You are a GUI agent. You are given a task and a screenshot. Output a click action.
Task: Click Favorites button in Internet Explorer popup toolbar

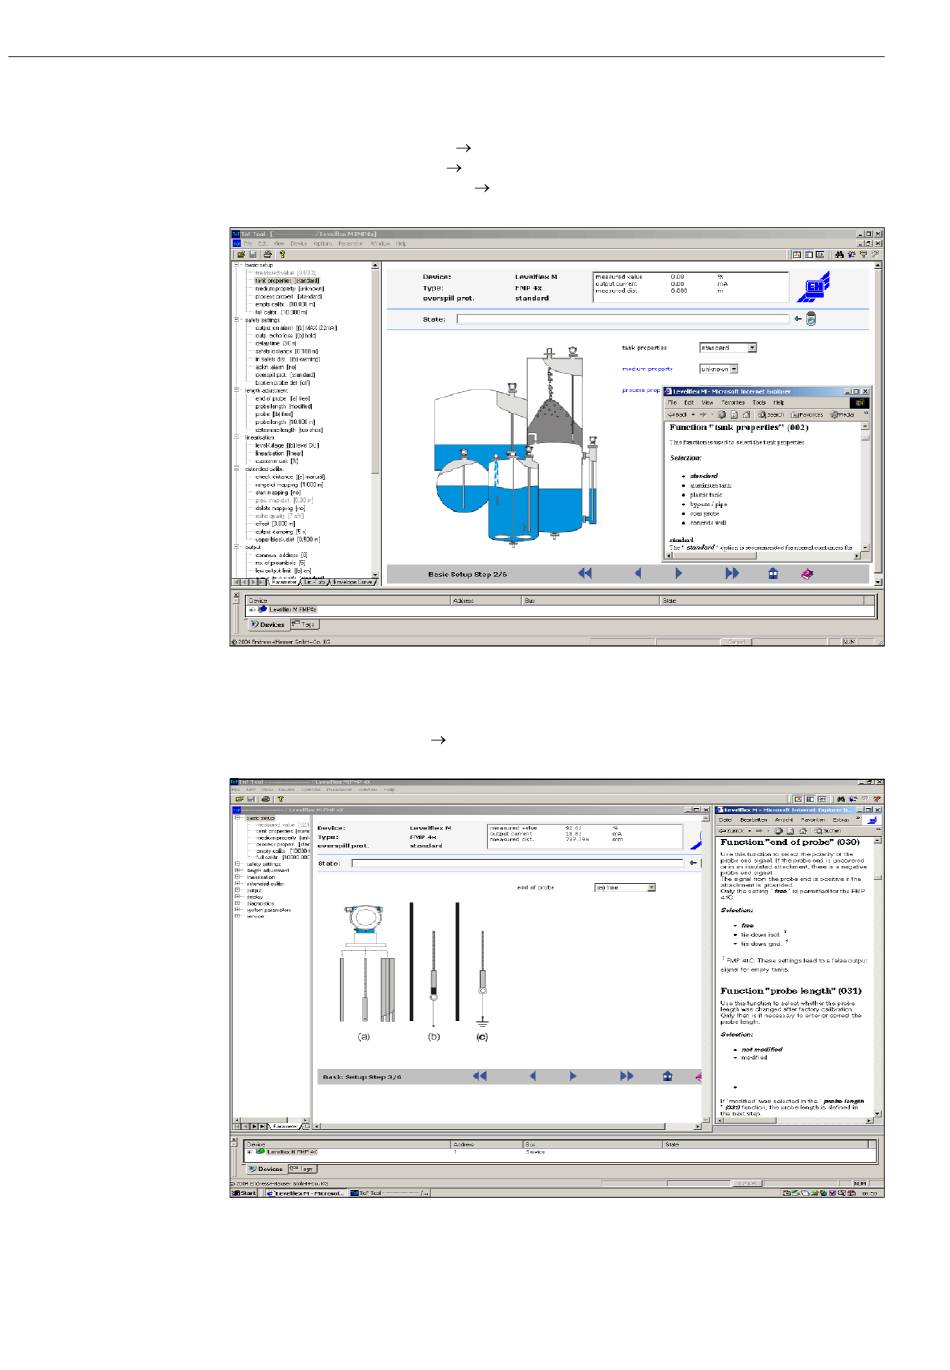pyautogui.click(x=807, y=414)
